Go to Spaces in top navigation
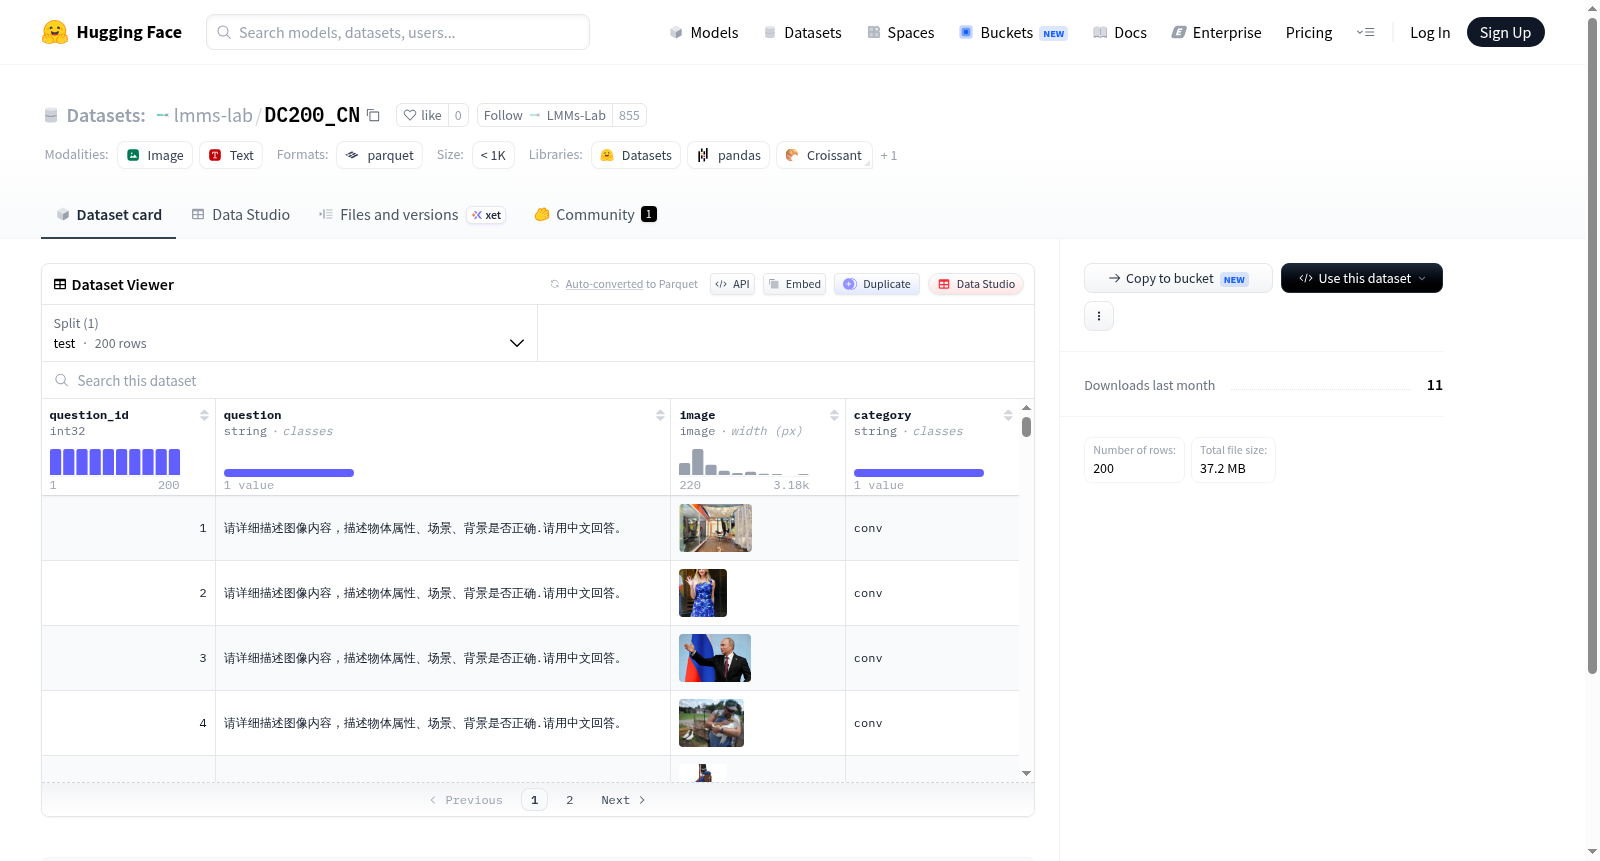Image resolution: width=1600 pixels, height=861 pixels. tap(900, 33)
